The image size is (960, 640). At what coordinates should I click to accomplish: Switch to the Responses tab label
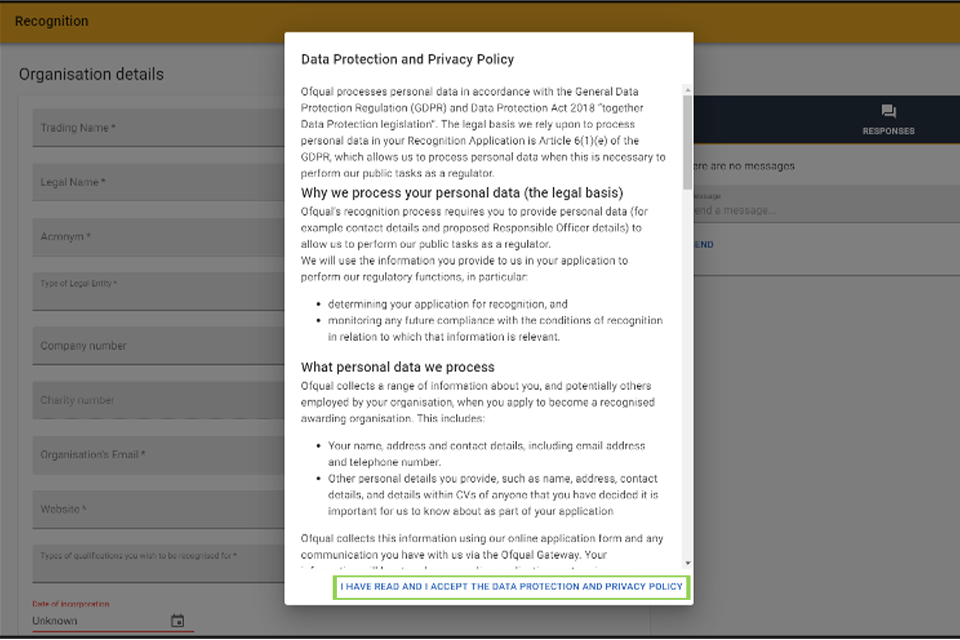888,131
